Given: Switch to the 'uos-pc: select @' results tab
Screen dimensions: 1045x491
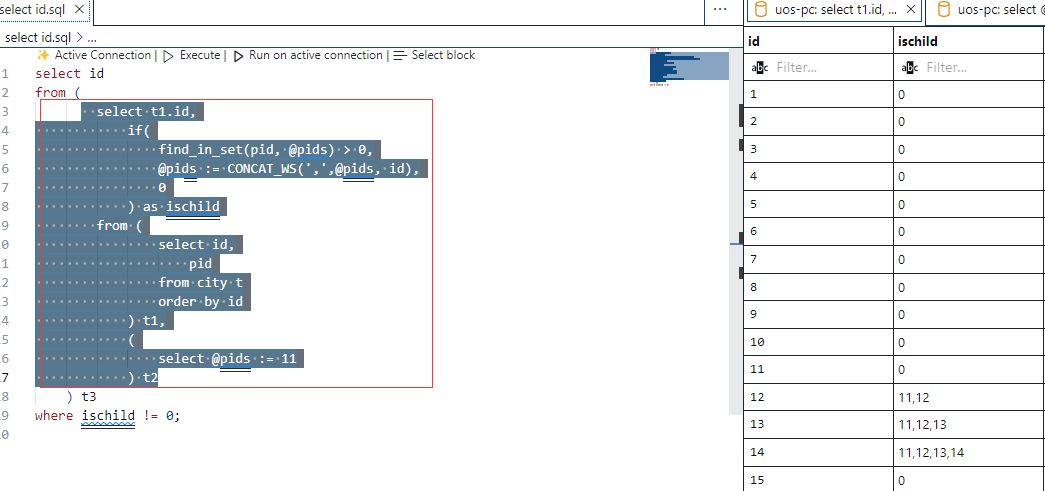Looking at the screenshot, I should 1000,10.
